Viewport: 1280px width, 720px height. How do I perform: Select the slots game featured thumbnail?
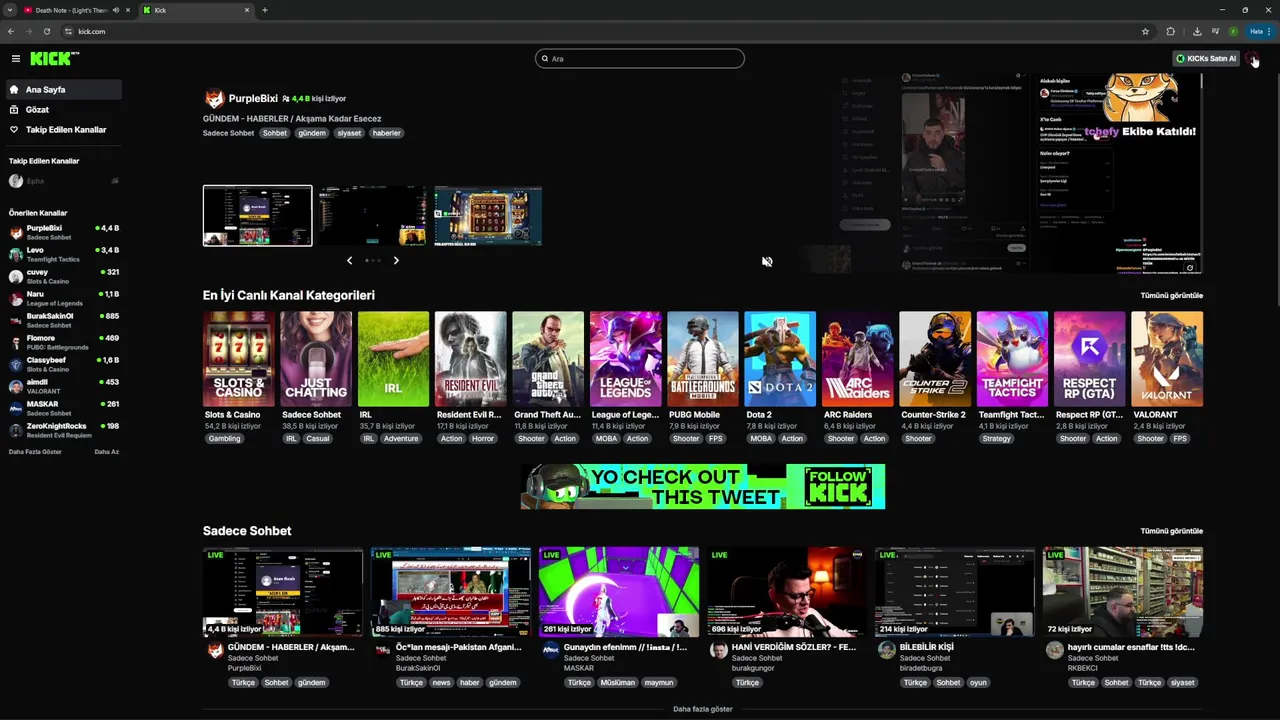click(x=488, y=215)
